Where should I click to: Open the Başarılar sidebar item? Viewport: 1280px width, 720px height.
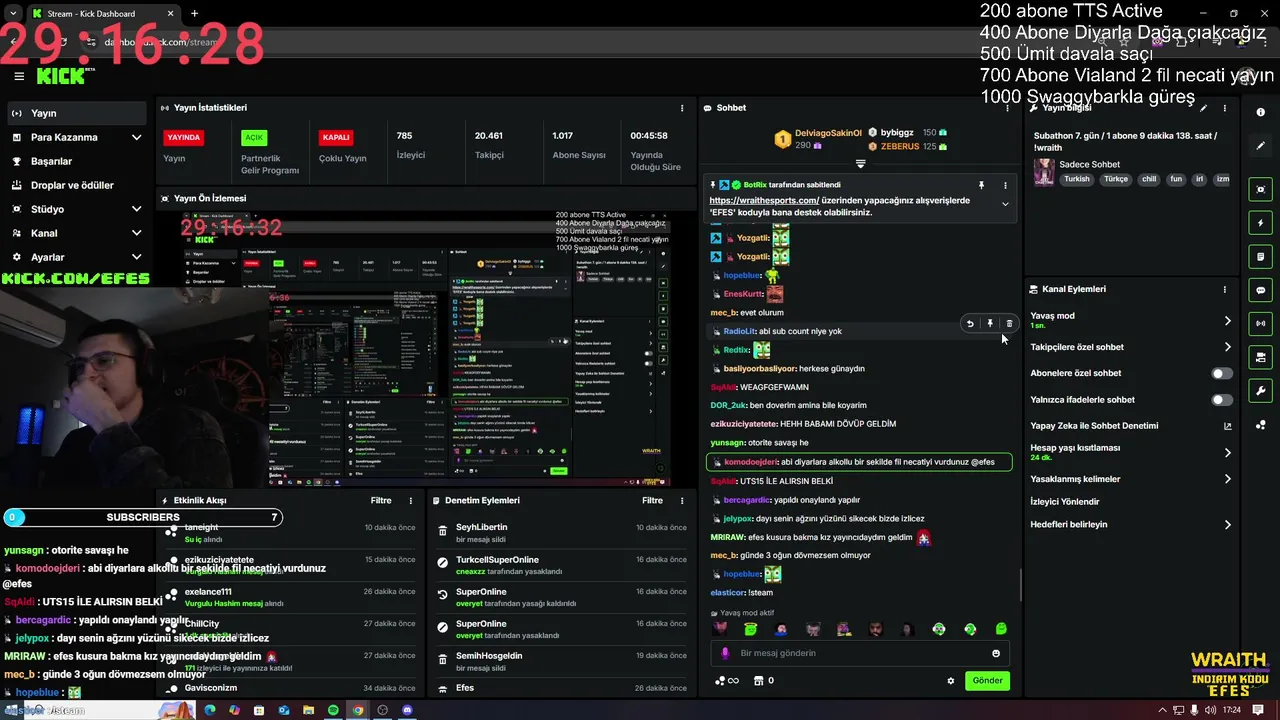tap(77, 161)
